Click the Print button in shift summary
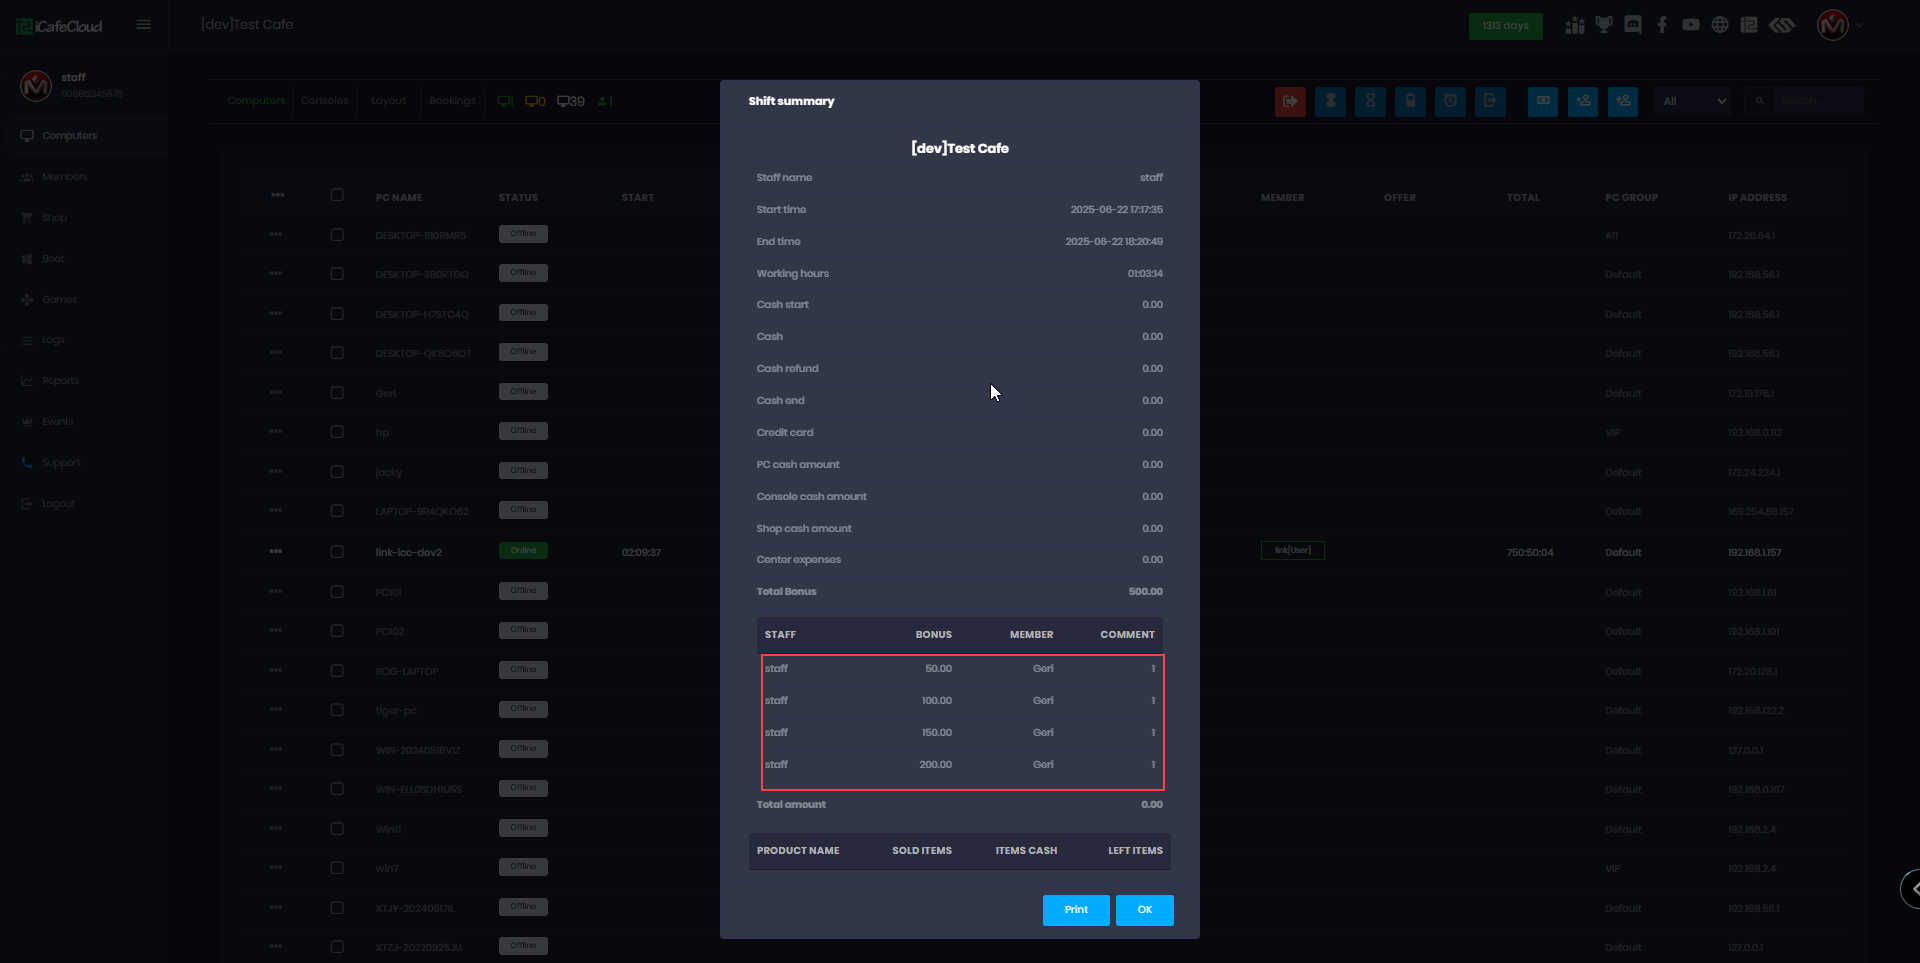Image resolution: width=1920 pixels, height=963 pixels. click(x=1075, y=910)
